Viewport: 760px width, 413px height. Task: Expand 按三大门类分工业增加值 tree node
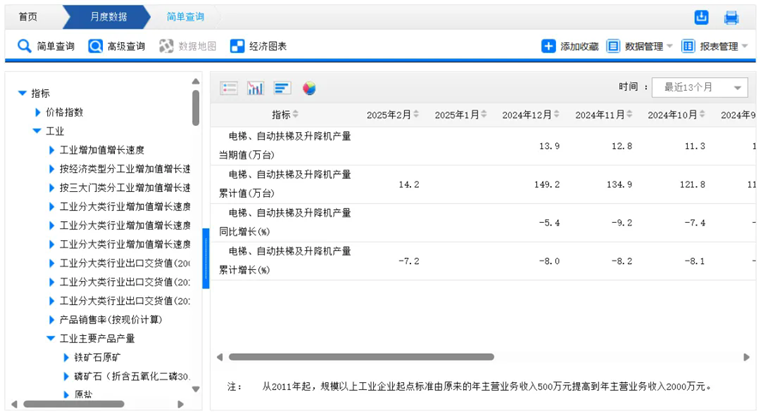click(x=51, y=188)
